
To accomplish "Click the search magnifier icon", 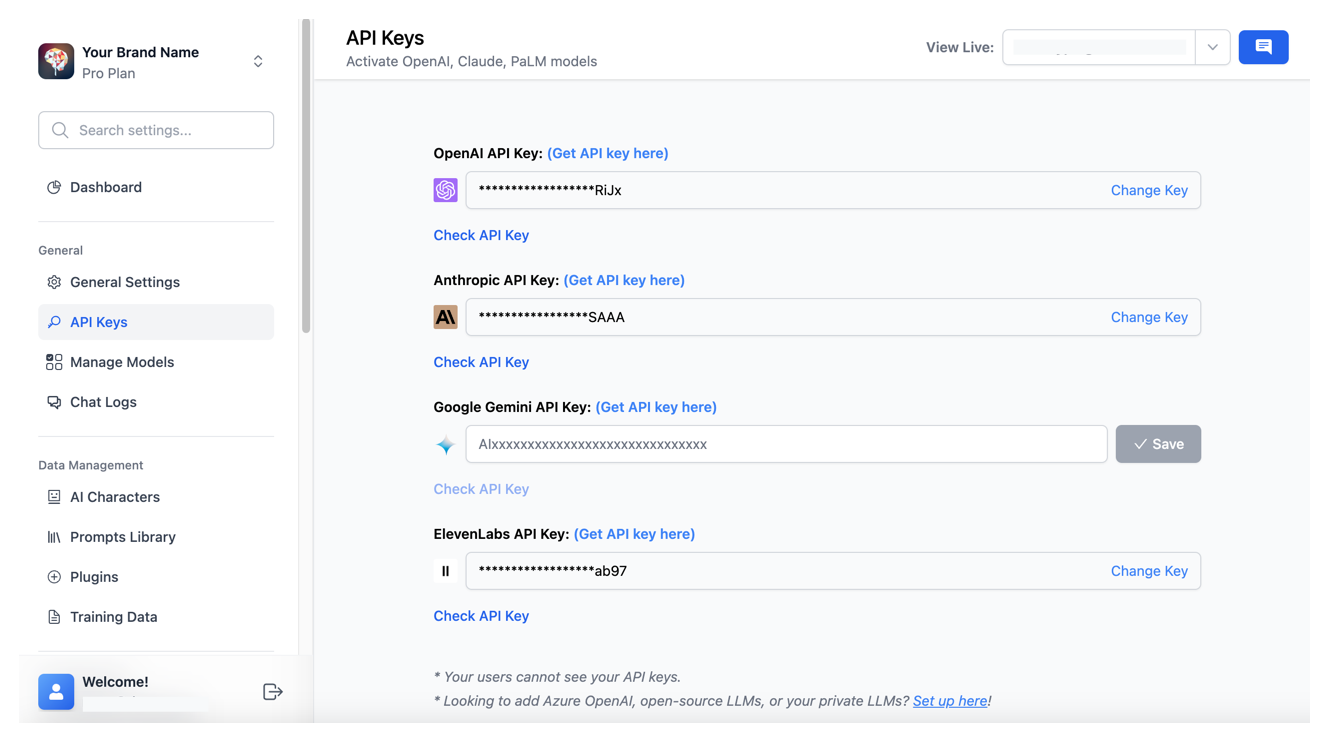I will pos(60,130).
